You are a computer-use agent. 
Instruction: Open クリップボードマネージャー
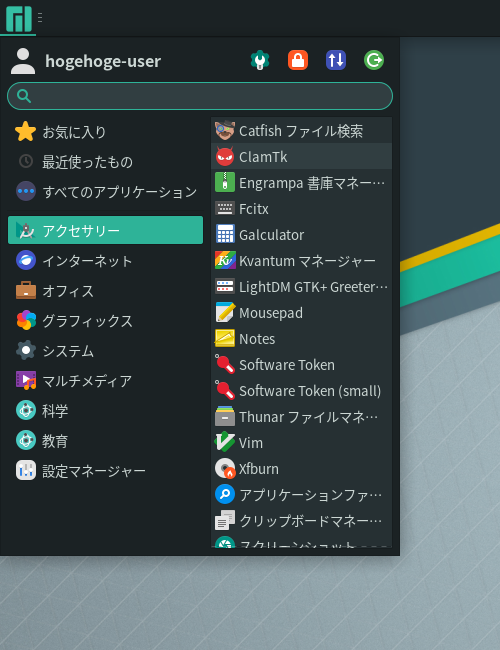point(301,521)
